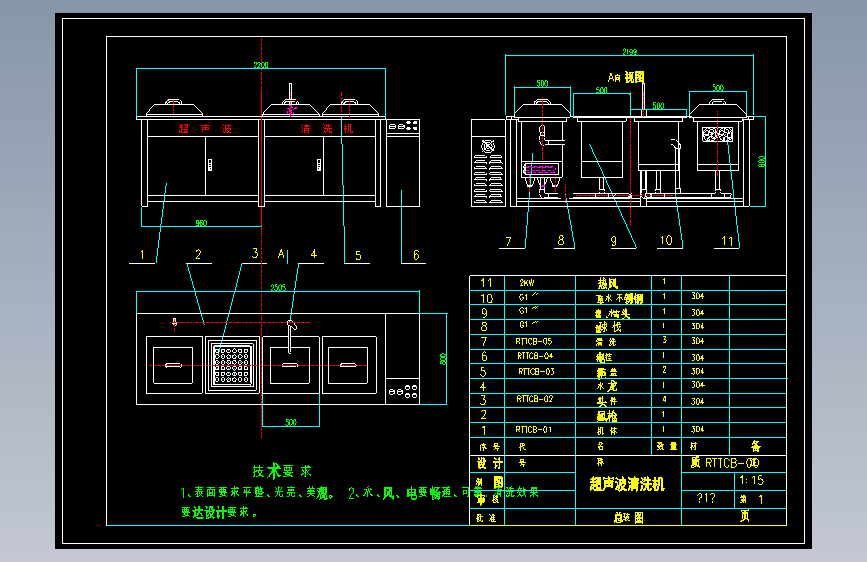Click balloon number 10 below the side view
Viewport: 867px width, 562px height.
pos(666,241)
